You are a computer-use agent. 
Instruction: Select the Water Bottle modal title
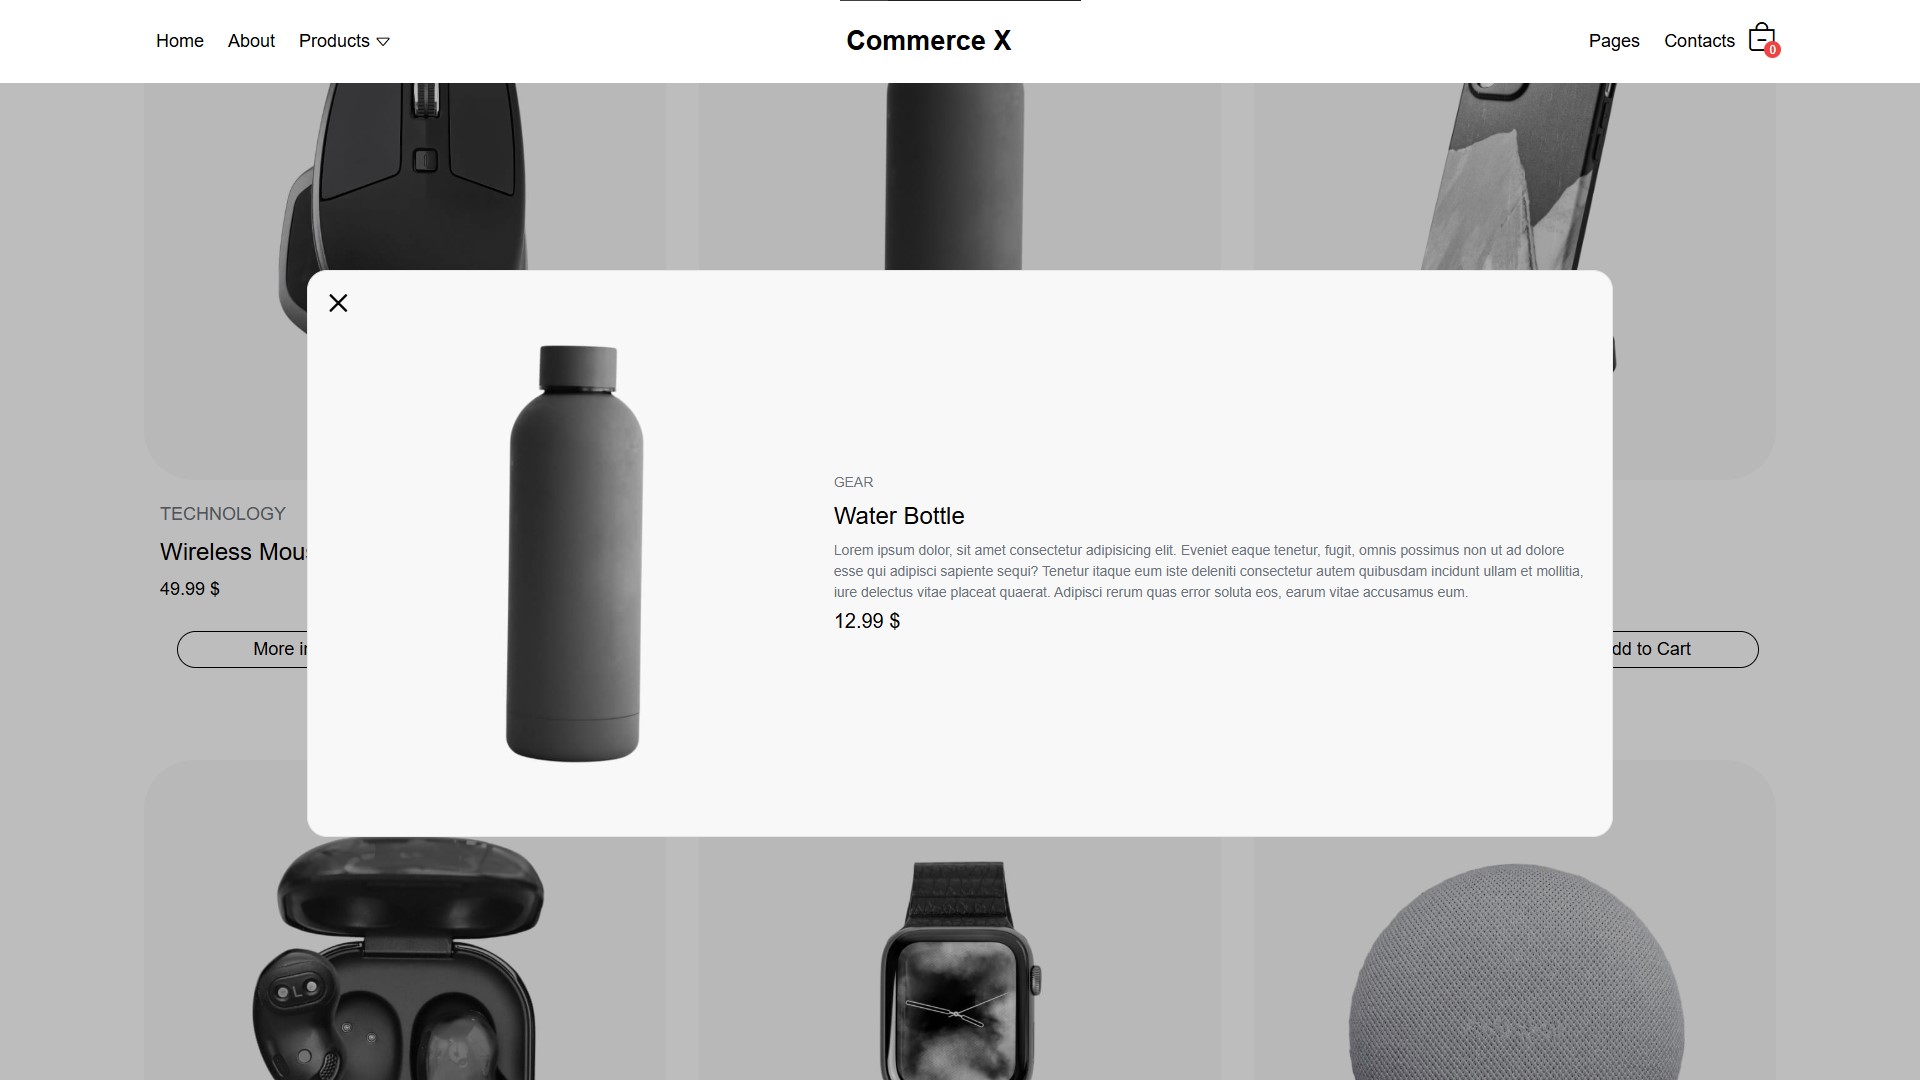click(899, 516)
